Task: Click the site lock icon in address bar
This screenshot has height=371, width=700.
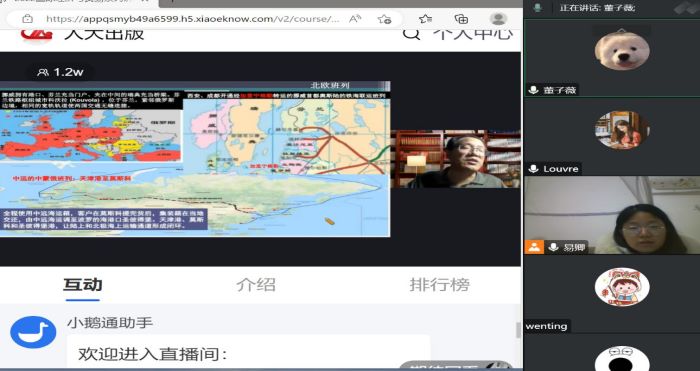Action: 27,19
